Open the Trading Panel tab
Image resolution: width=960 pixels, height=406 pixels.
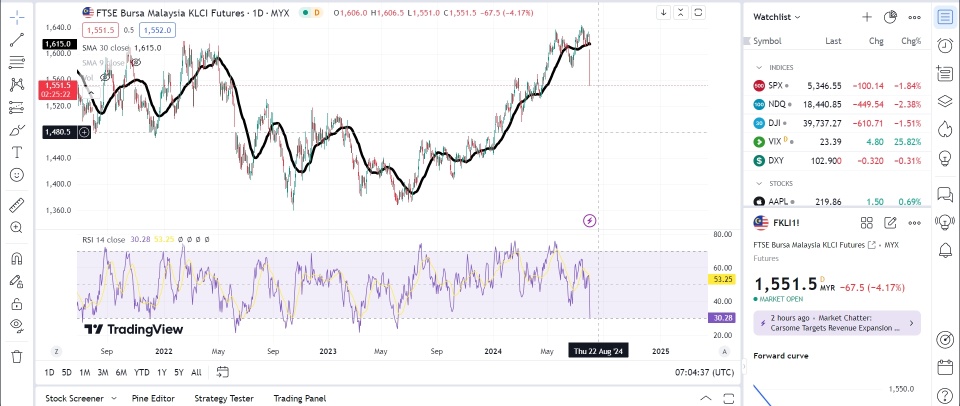pyautogui.click(x=300, y=398)
